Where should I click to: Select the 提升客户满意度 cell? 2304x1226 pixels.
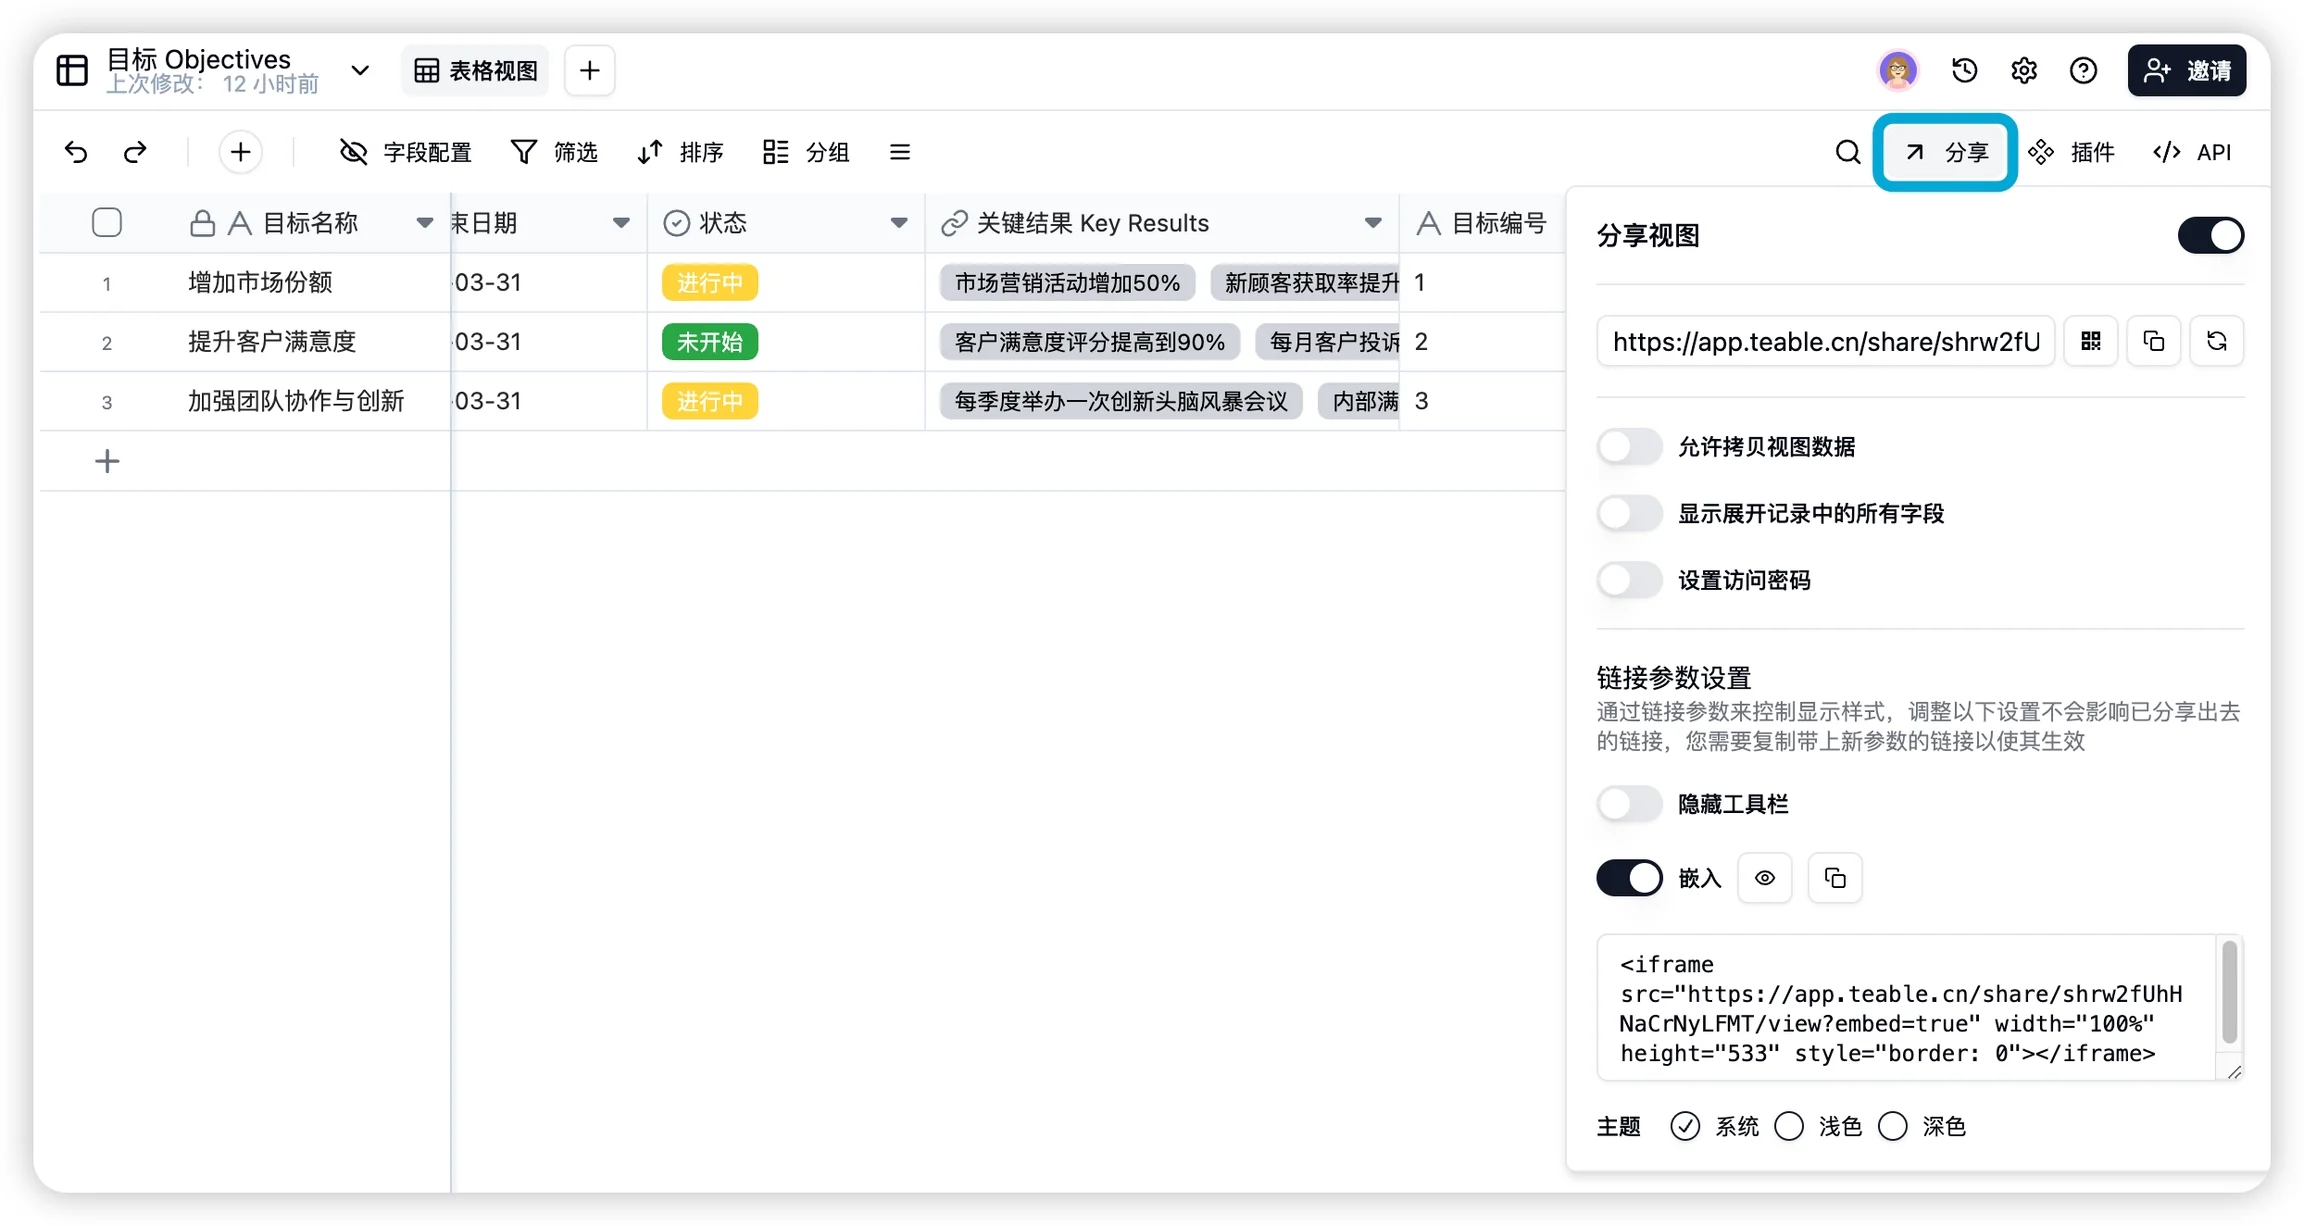(x=313, y=342)
